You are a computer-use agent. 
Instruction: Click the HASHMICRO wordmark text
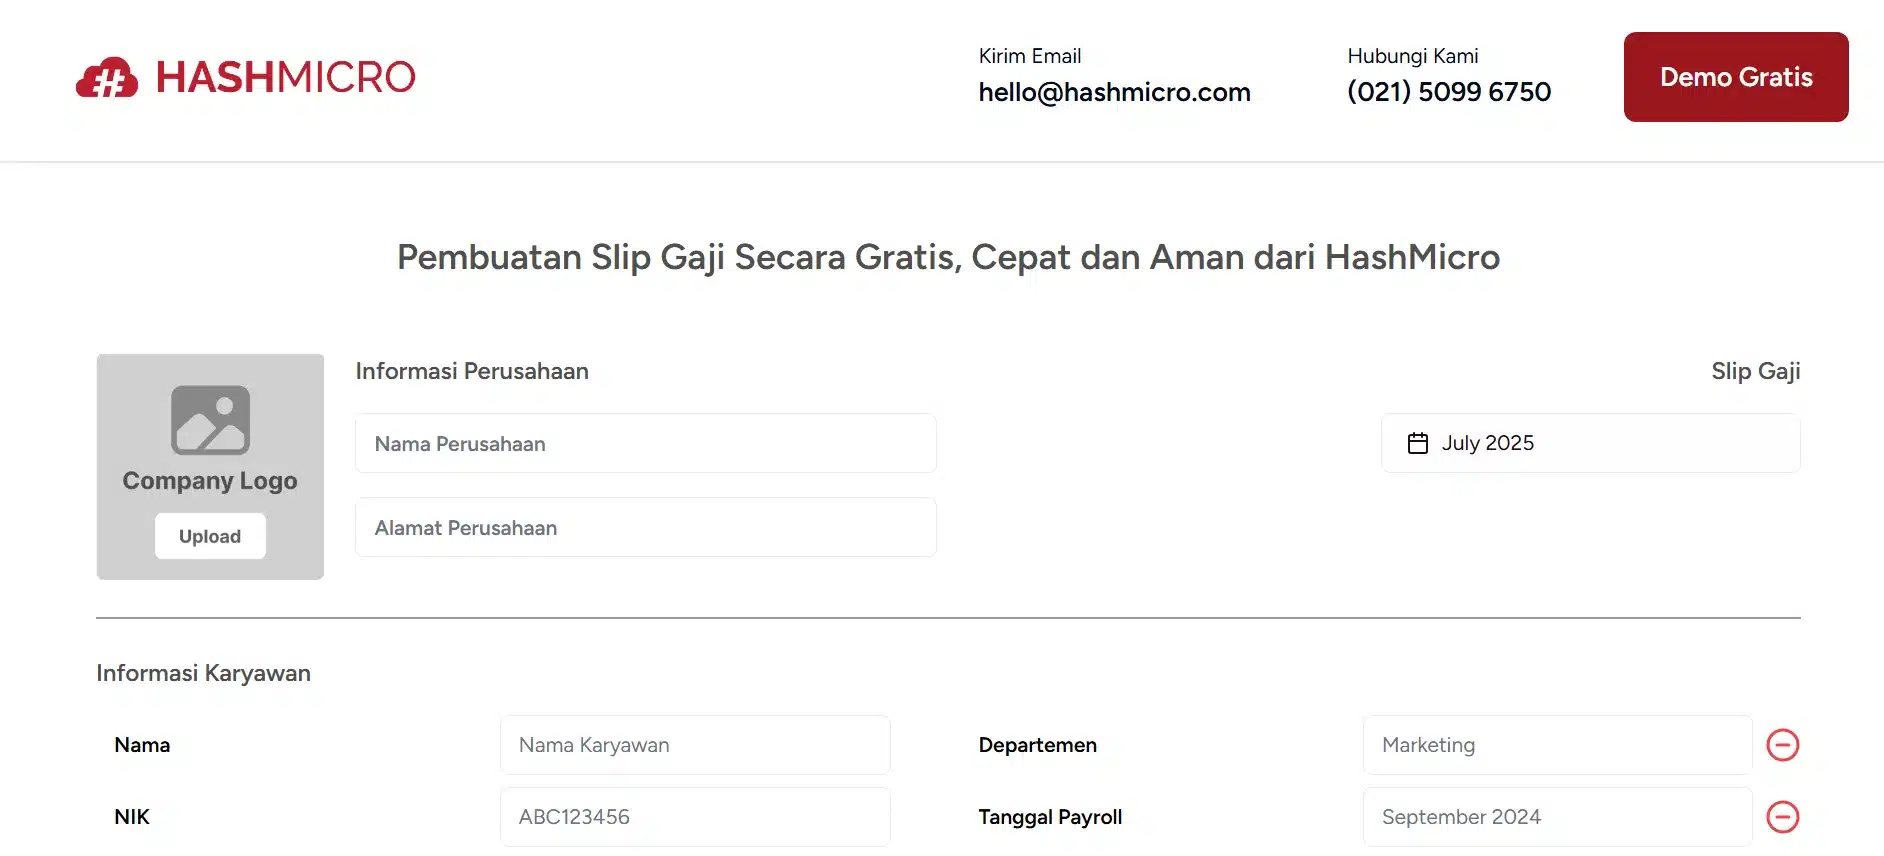click(286, 77)
